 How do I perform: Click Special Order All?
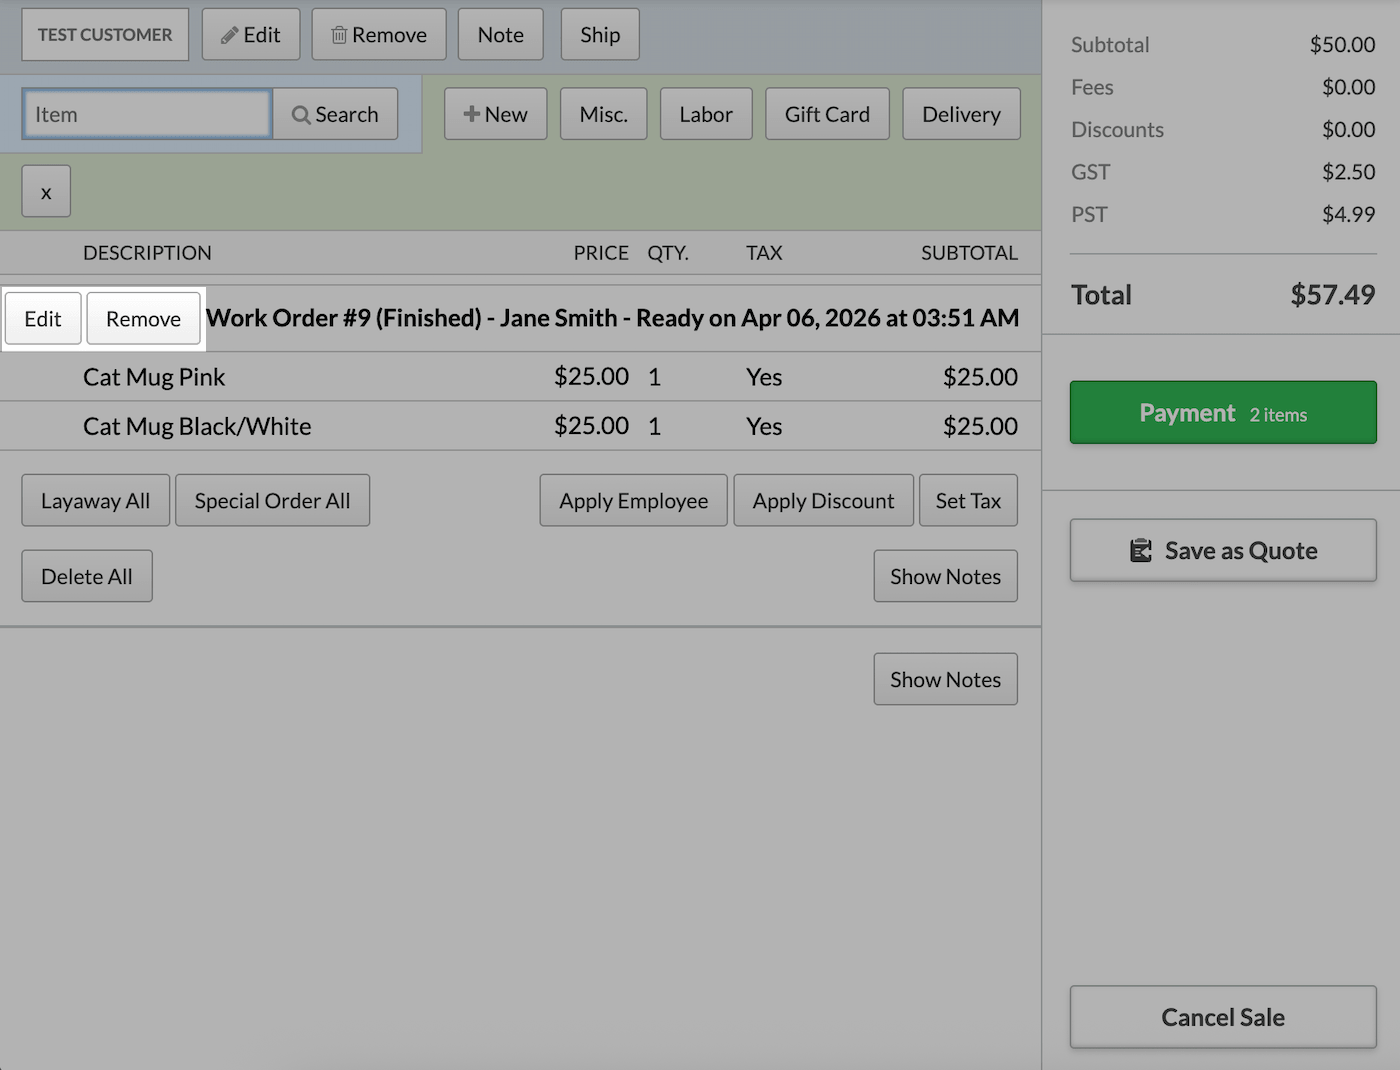273,500
